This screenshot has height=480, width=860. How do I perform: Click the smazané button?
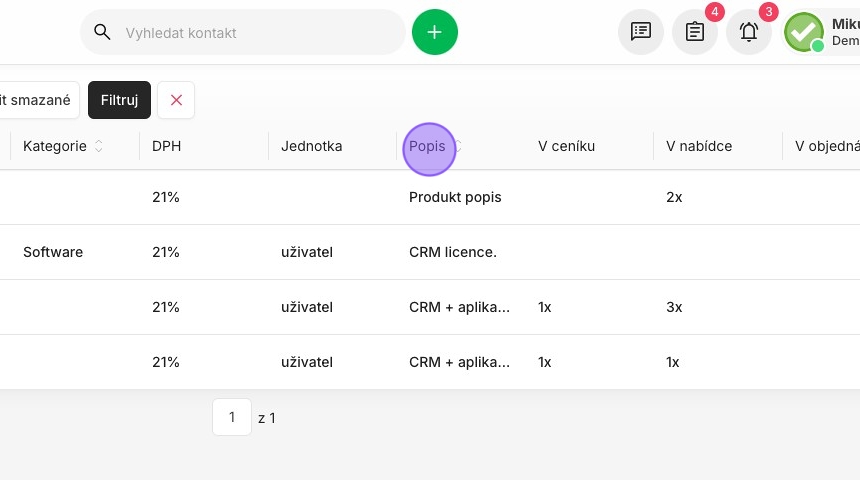(36, 100)
